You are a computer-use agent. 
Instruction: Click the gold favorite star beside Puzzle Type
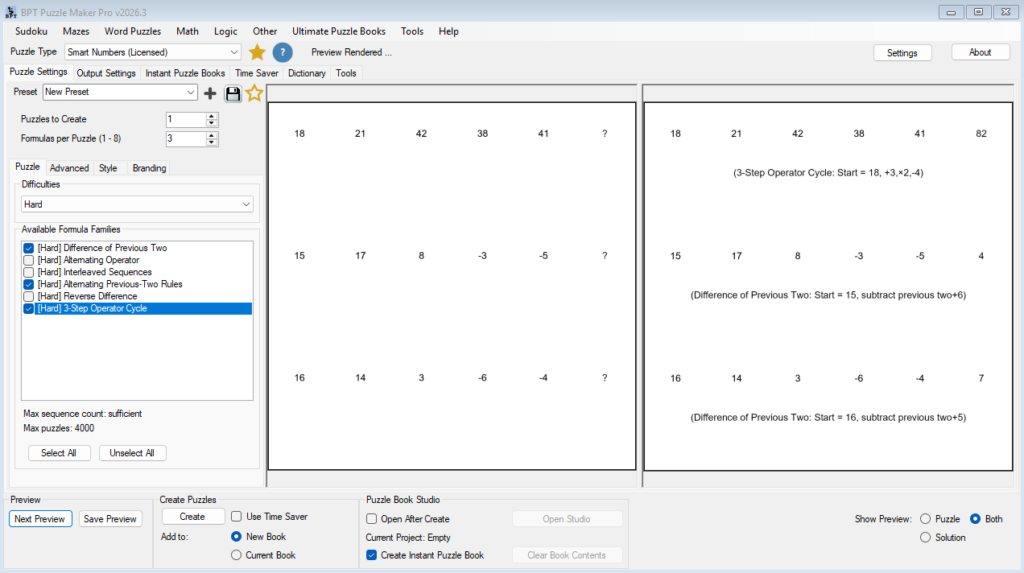257,52
